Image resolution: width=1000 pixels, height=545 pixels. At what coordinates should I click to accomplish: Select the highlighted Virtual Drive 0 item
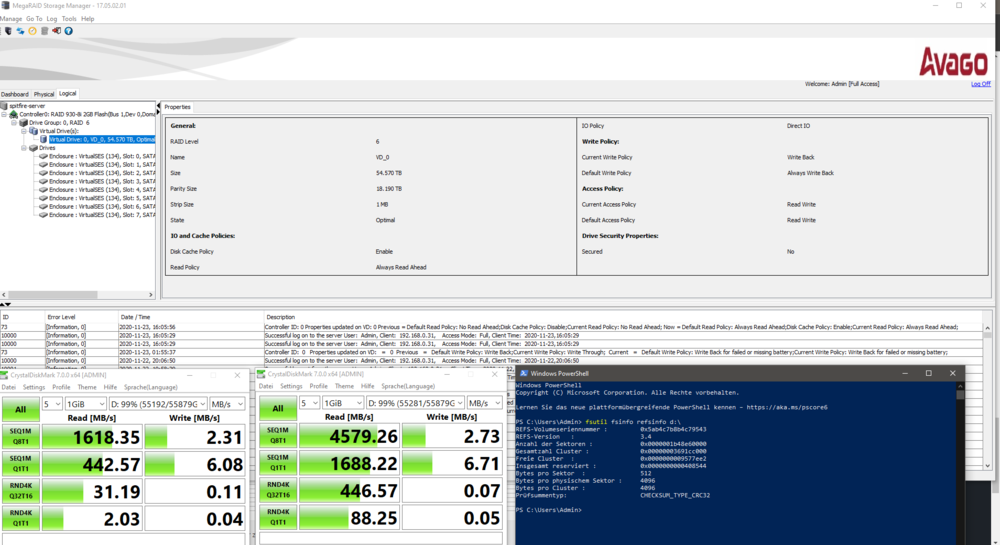coord(100,139)
